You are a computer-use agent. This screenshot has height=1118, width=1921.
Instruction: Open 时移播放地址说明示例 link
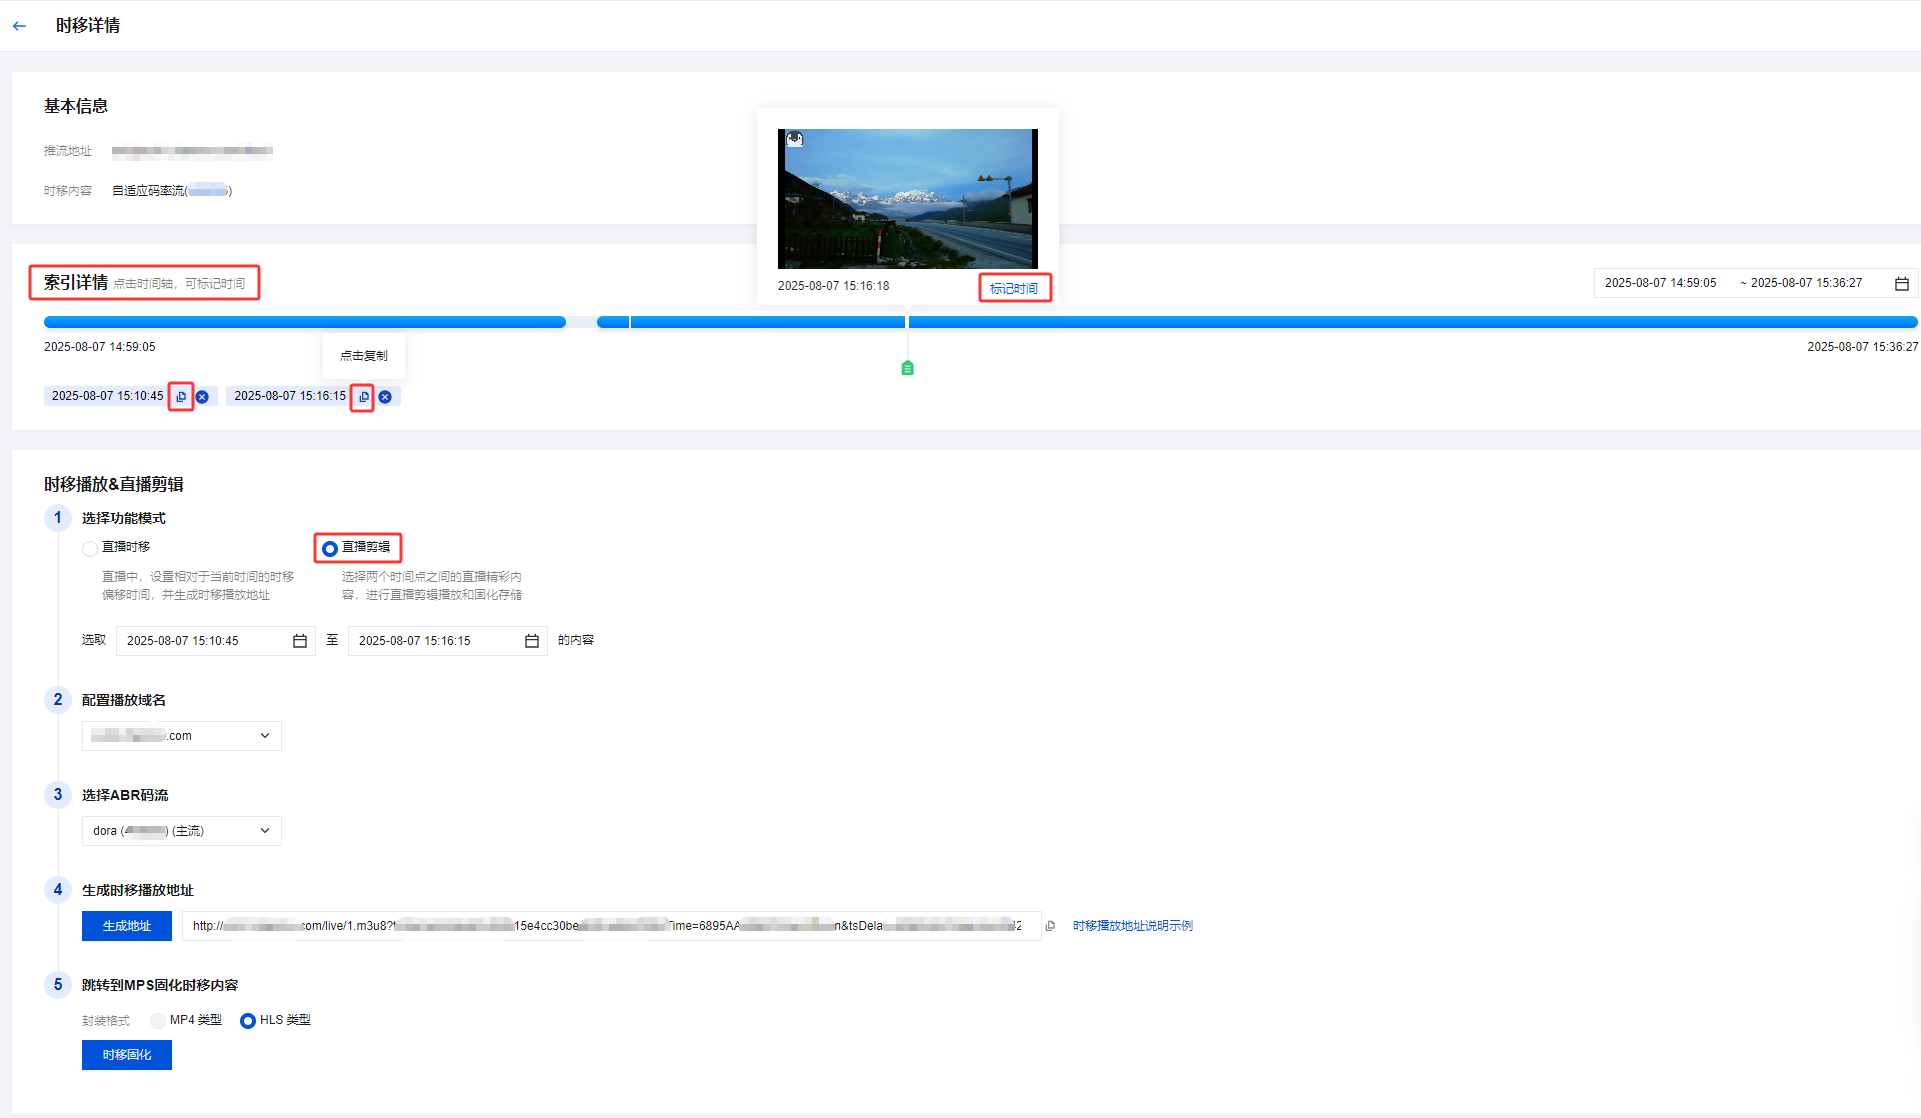(x=1132, y=926)
